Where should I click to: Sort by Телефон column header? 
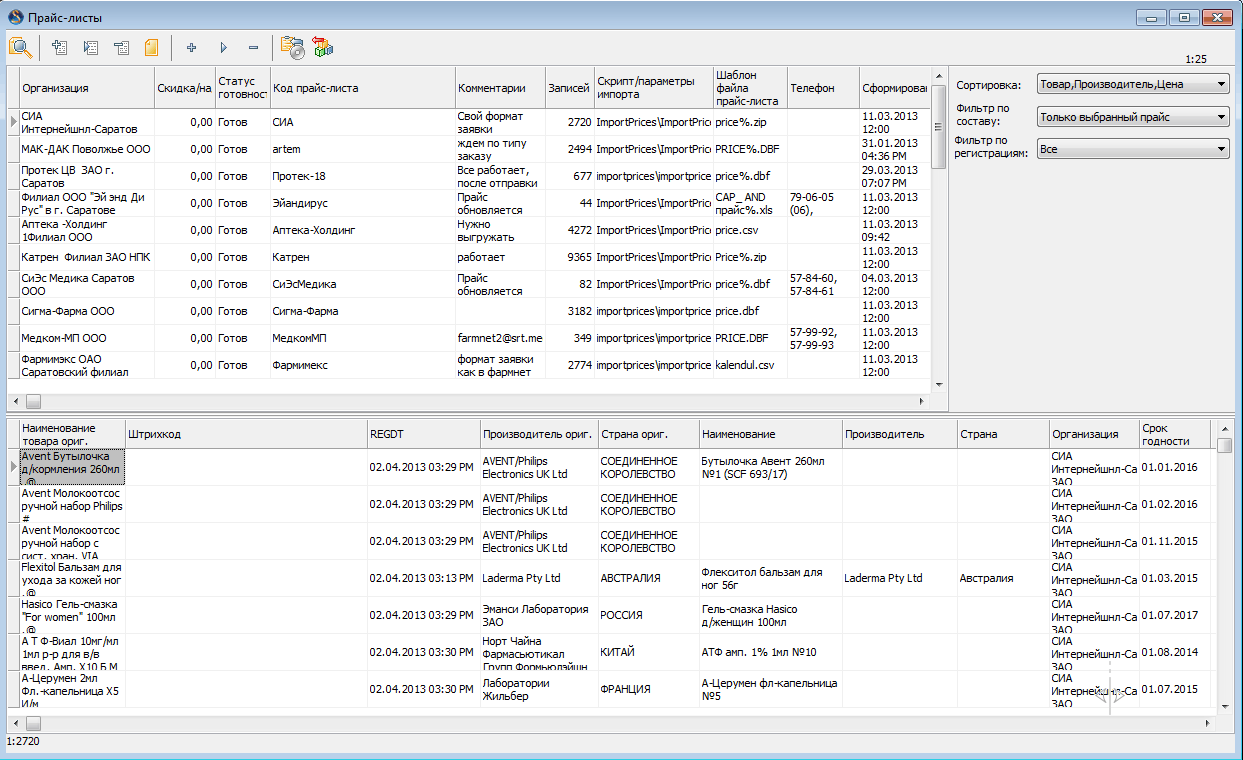(x=823, y=88)
